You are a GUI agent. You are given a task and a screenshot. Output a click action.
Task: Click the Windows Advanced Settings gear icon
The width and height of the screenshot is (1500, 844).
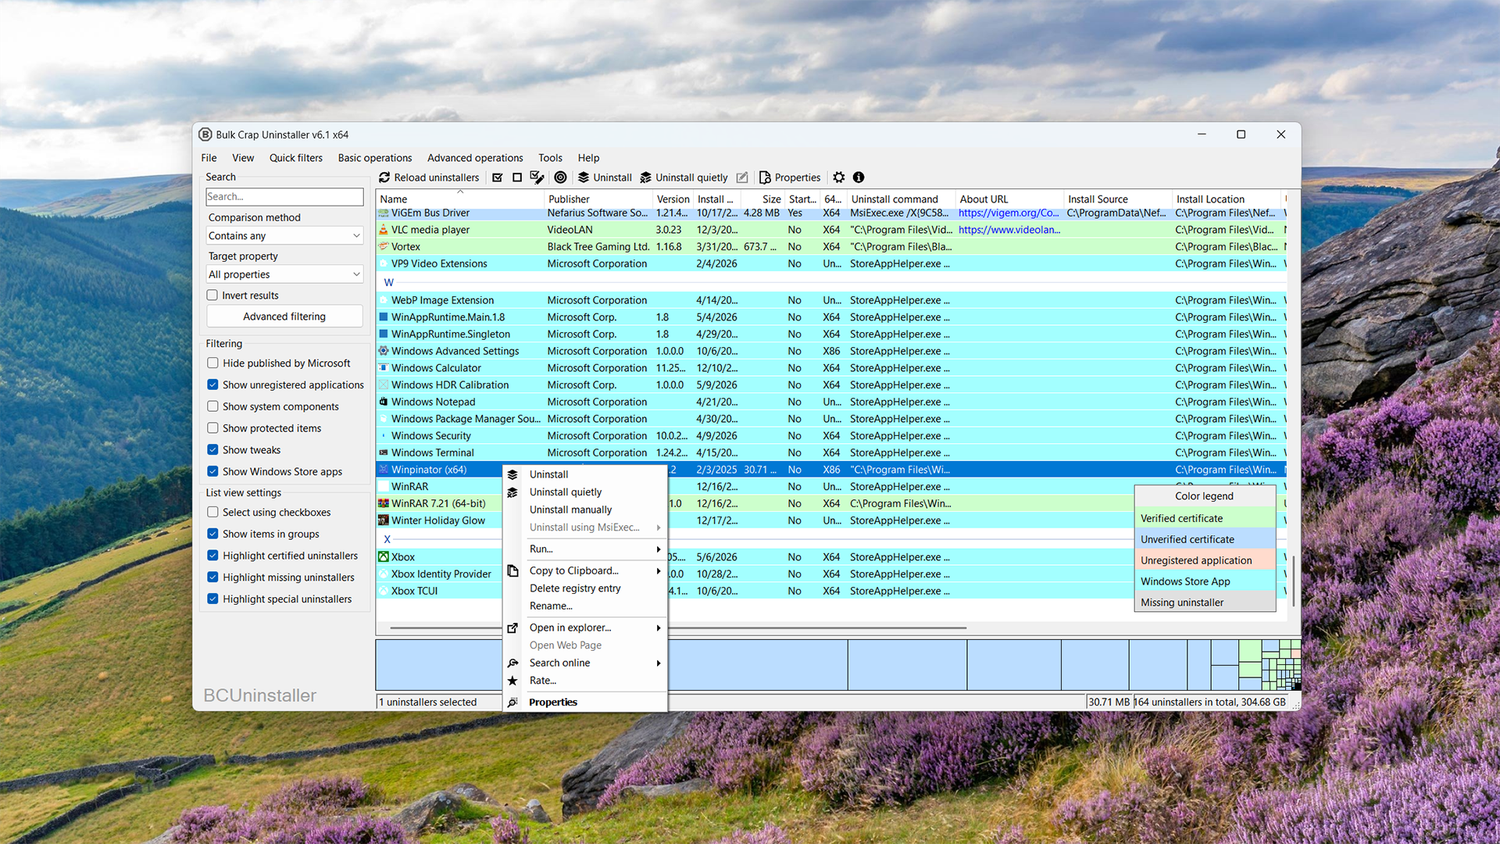[x=383, y=351]
